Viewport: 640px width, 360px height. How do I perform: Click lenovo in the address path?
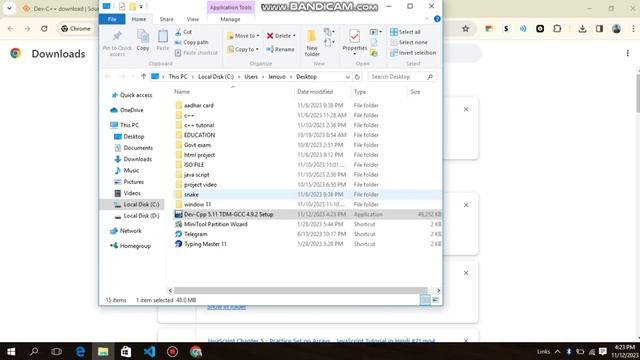pyautogui.click(x=277, y=77)
